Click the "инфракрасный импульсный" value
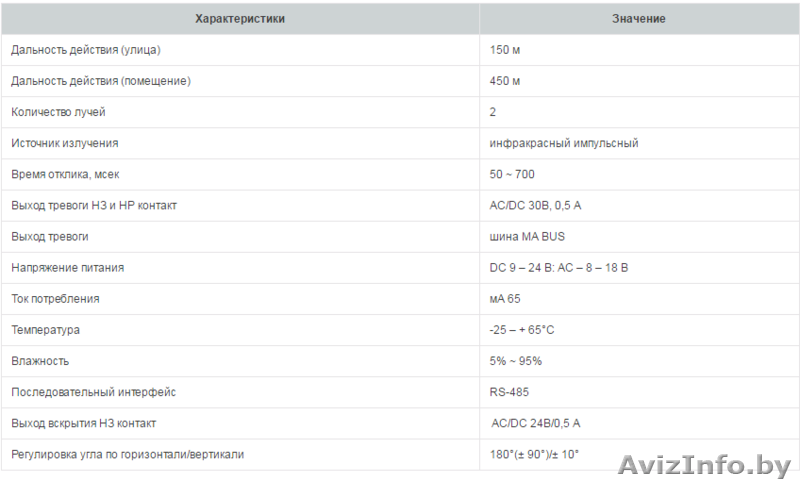This screenshot has height=481, width=800. click(x=564, y=143)
